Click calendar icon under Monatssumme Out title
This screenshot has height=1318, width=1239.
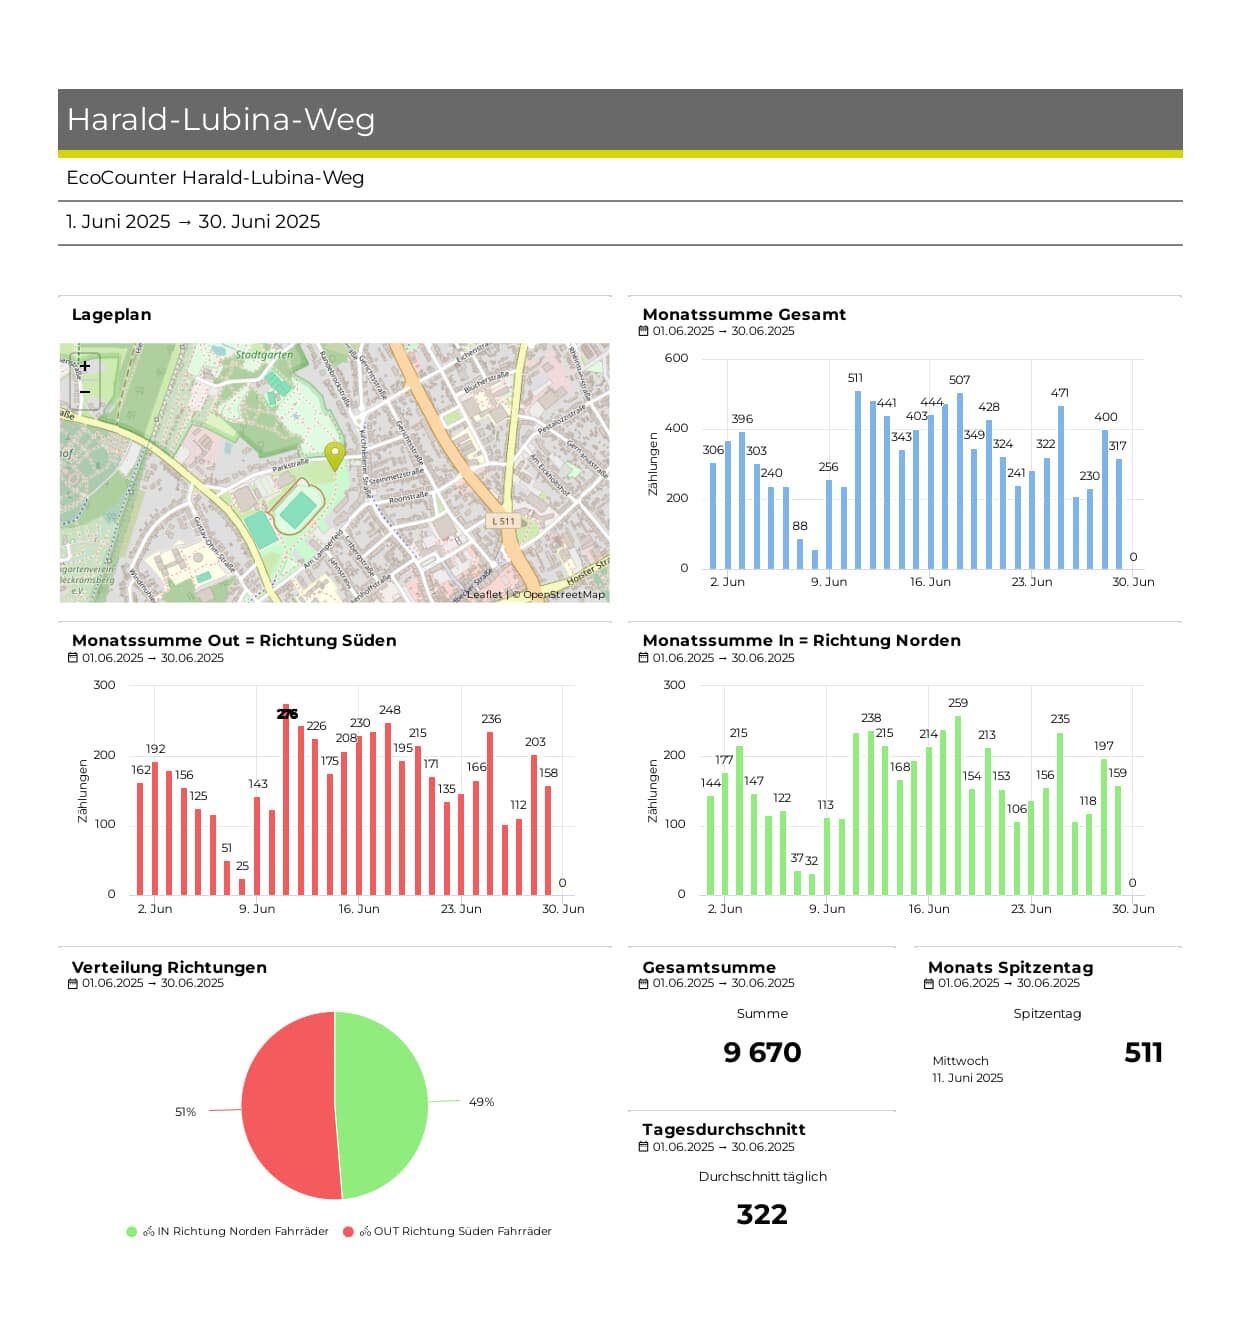pyautogui.click(x=73, y=658)
